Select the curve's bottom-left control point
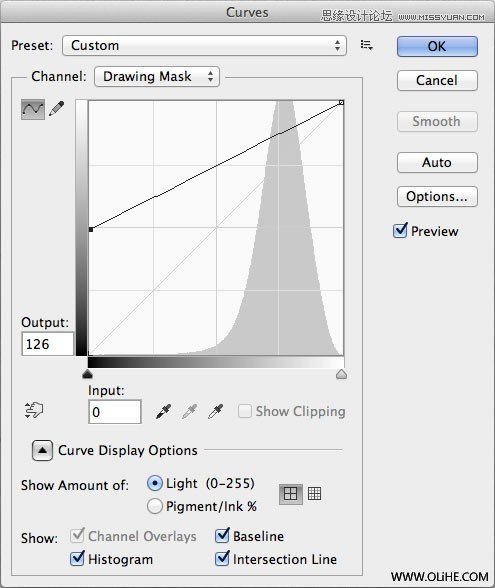The width and height of the screenshot is (495, 588). click(91, 229)
